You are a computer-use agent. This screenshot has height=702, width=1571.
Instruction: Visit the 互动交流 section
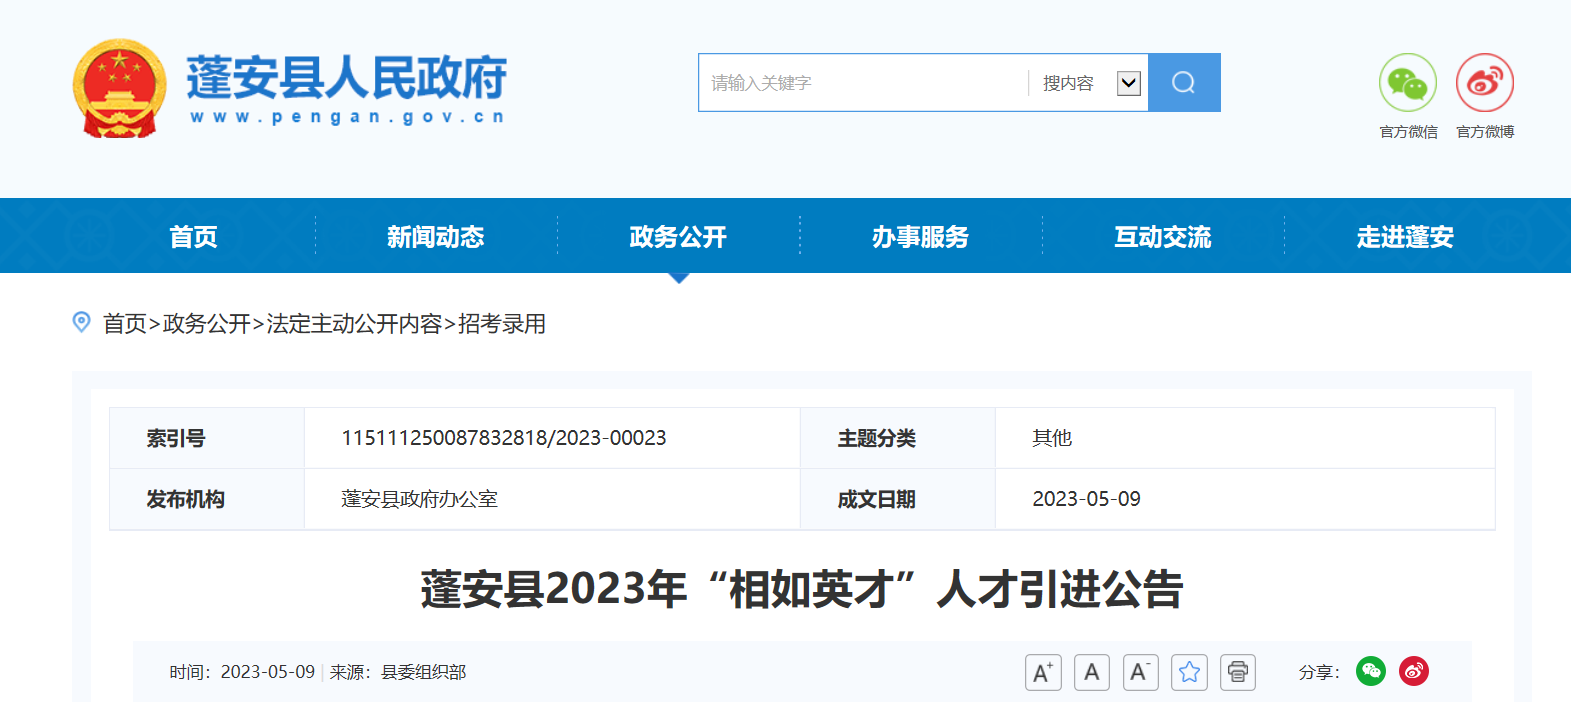tap(1163, 237)
